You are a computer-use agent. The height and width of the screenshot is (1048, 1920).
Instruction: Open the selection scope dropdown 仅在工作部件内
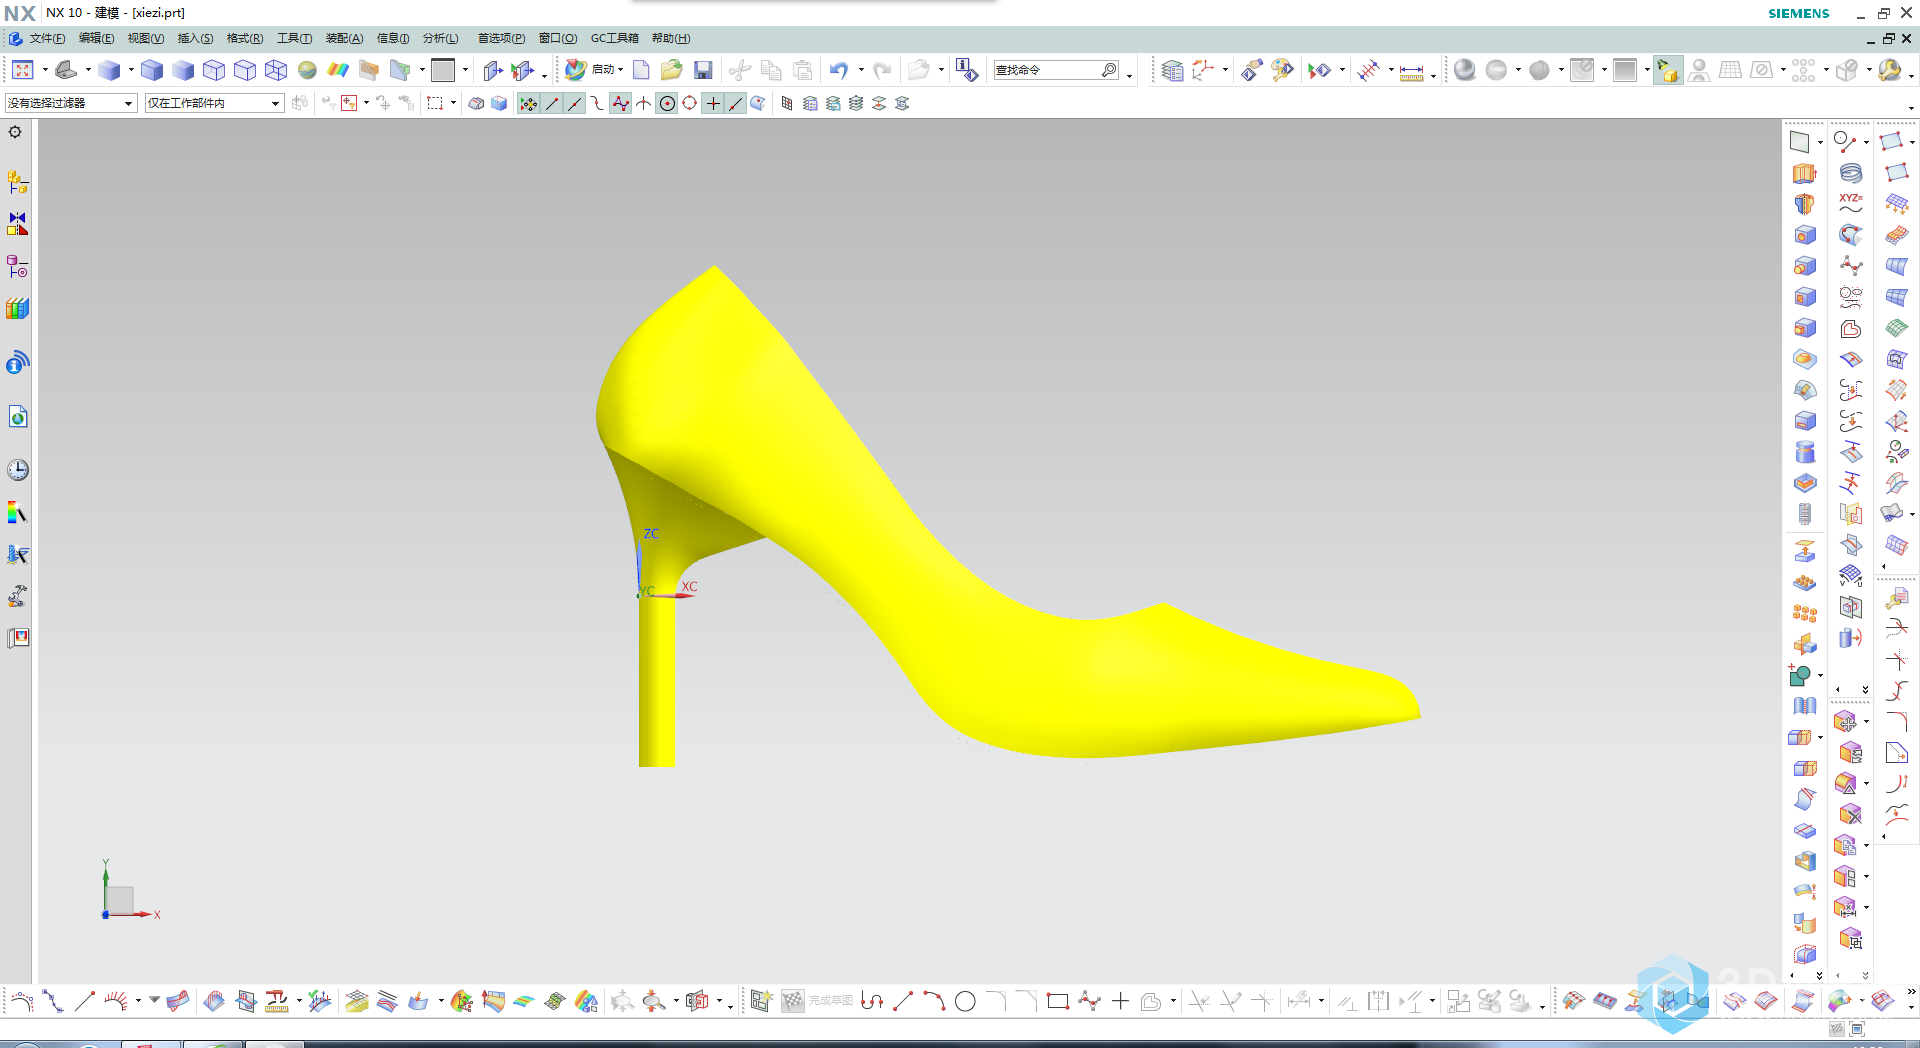214,103
